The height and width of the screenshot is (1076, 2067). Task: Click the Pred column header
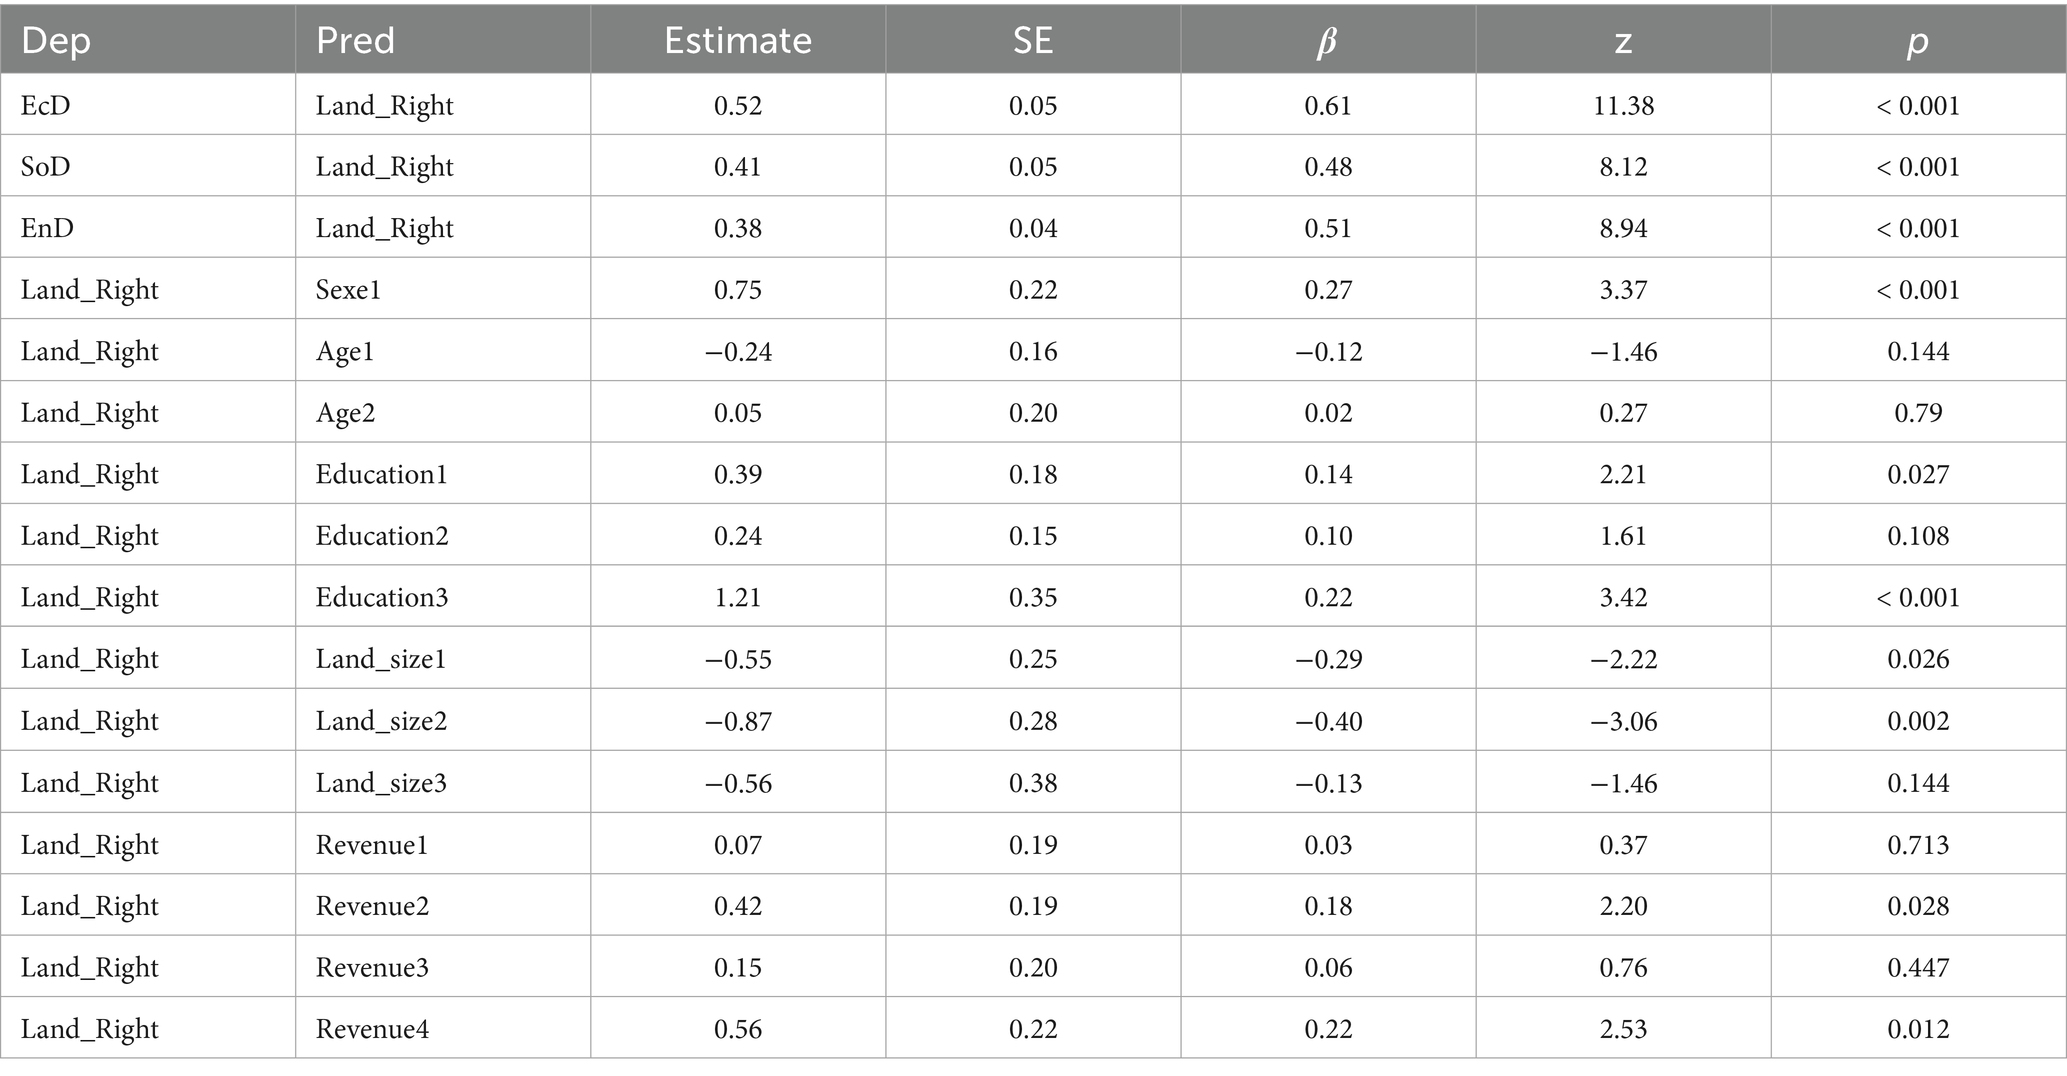pyautogui.click(x=355, y=41)
